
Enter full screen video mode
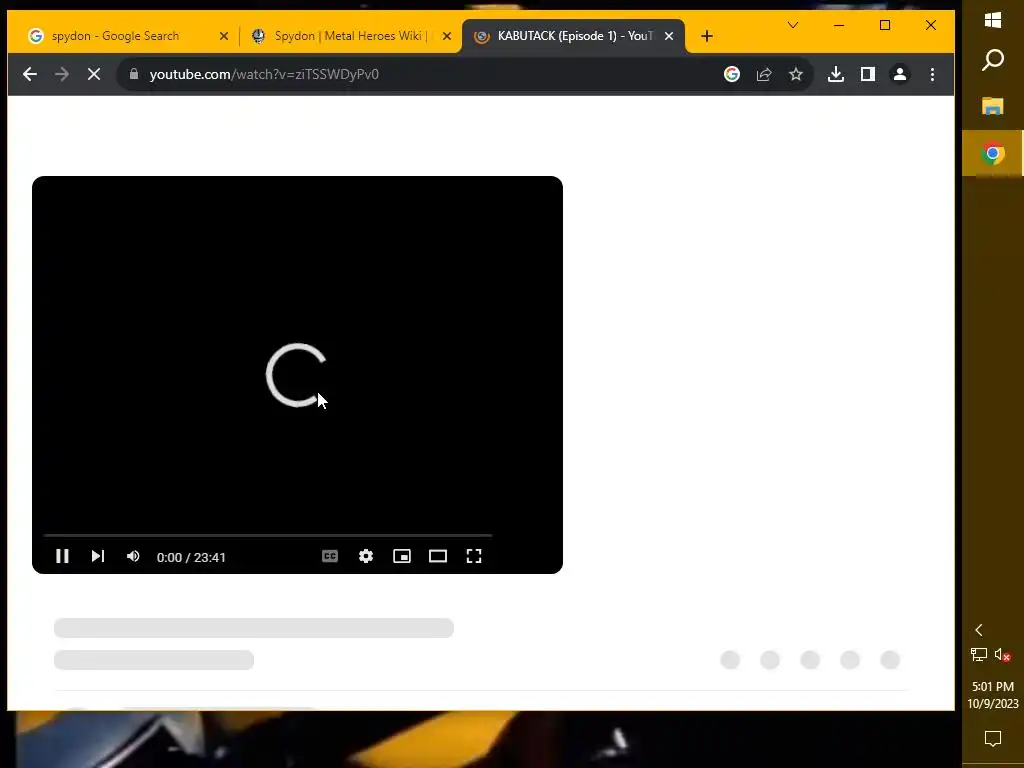[x=474, y=556]
